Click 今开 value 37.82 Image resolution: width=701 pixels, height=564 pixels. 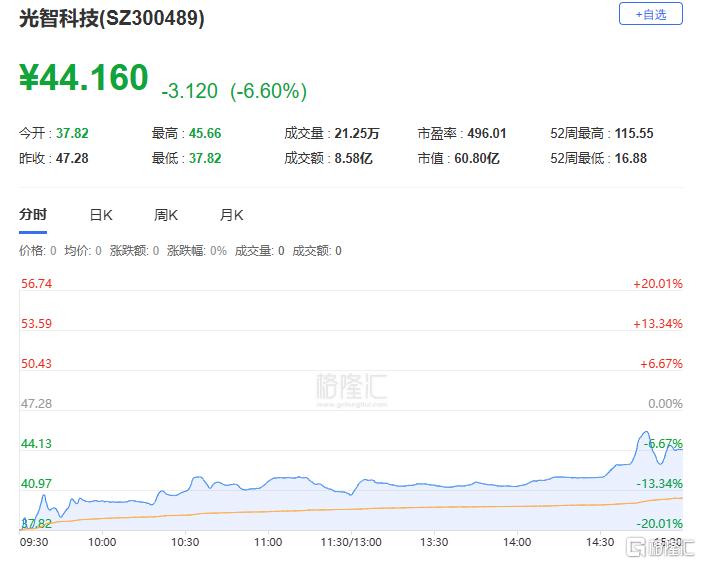click(72, 133)
